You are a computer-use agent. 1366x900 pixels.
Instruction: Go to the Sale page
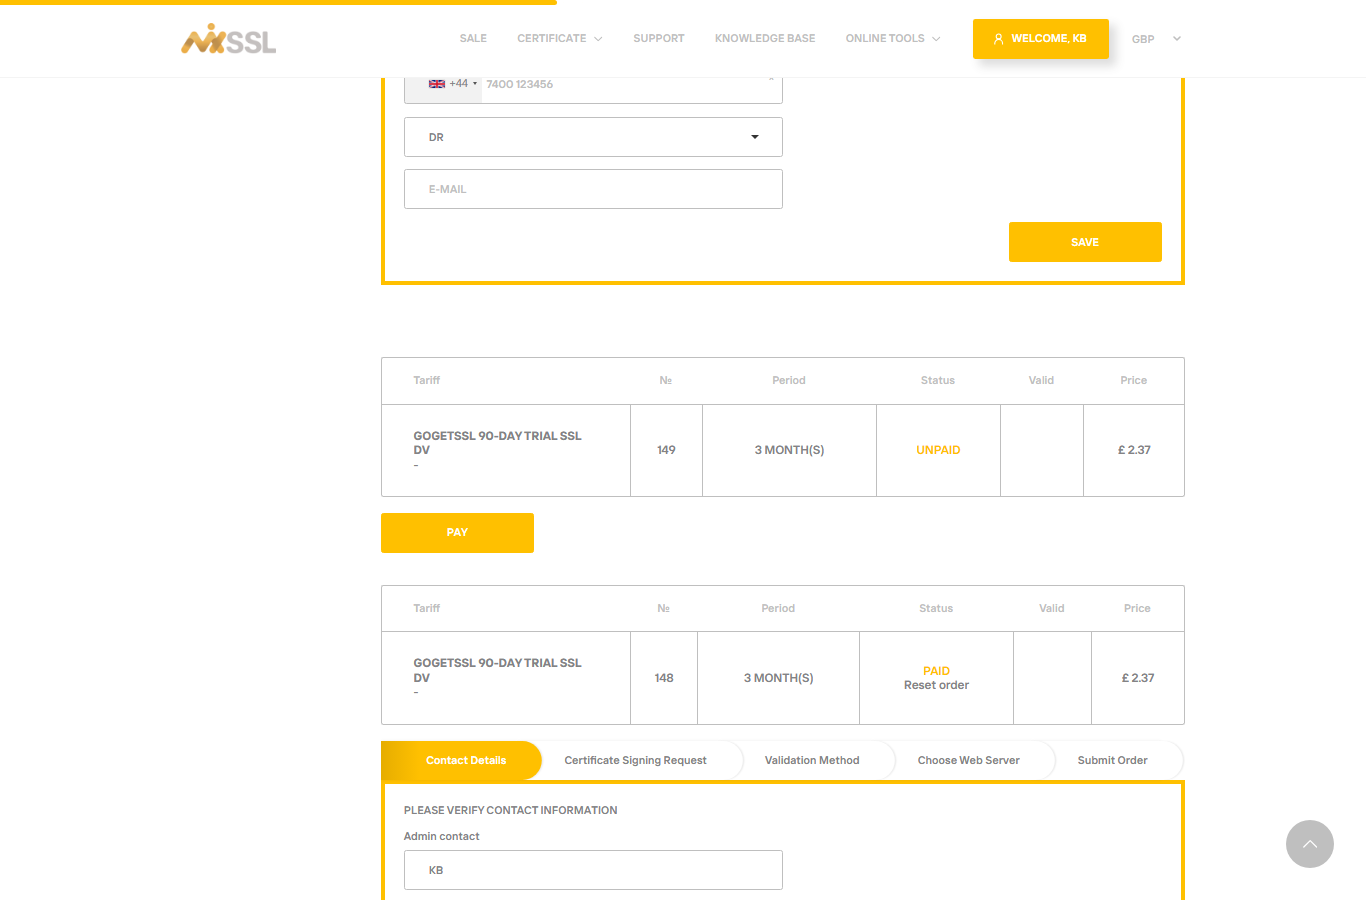[x=473, y=39]
